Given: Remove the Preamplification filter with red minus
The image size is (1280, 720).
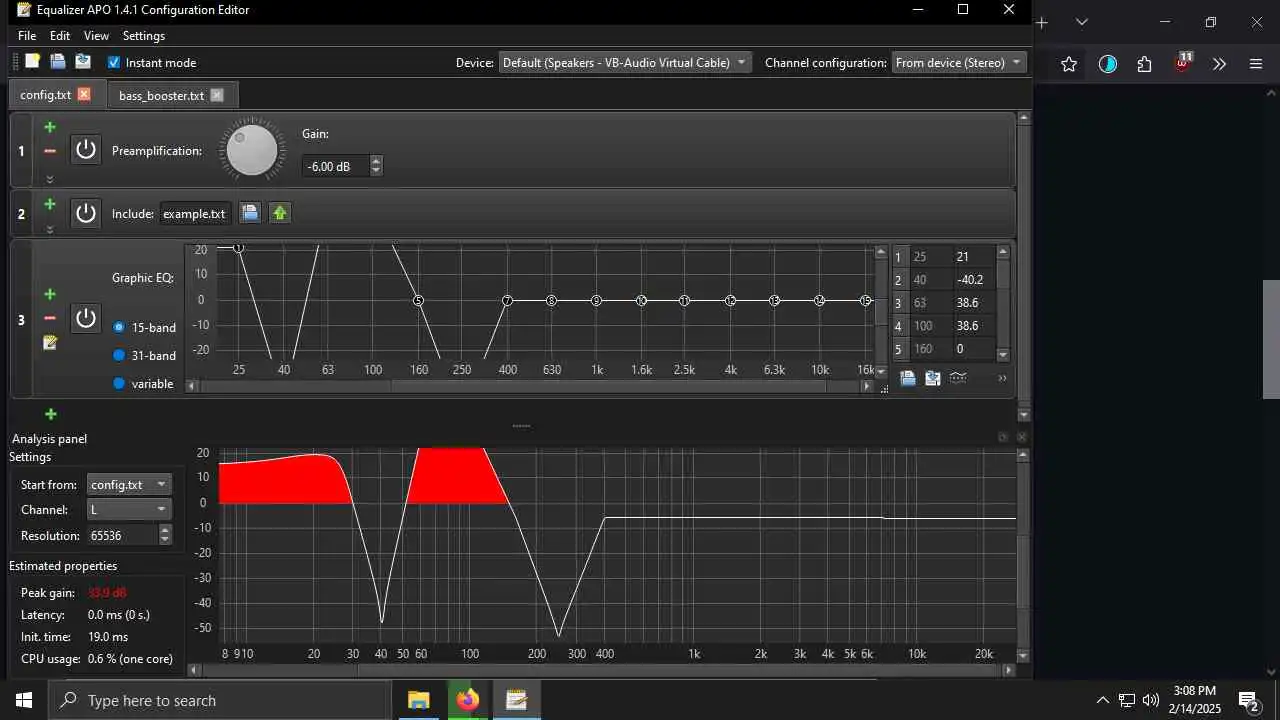Looking at the screenshot, I should click(50, 151).
